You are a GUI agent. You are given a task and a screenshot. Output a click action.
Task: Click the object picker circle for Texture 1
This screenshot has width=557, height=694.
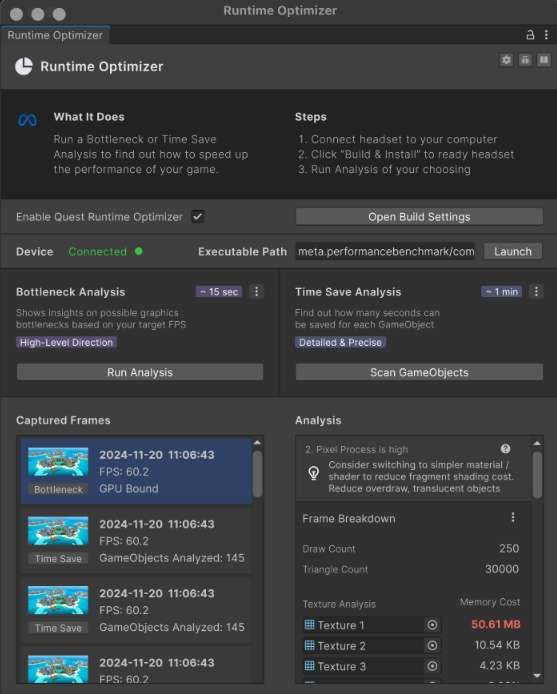coord(432,625)
